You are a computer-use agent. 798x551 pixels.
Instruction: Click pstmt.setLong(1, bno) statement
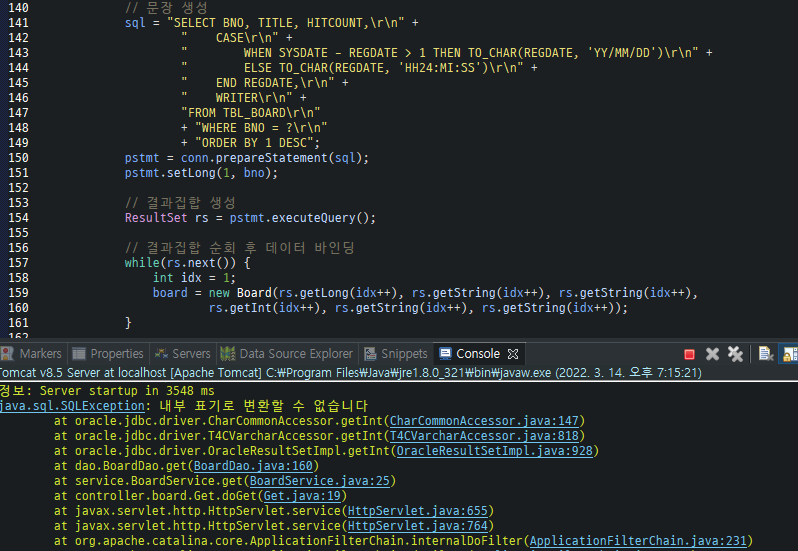tap(202, 173)
